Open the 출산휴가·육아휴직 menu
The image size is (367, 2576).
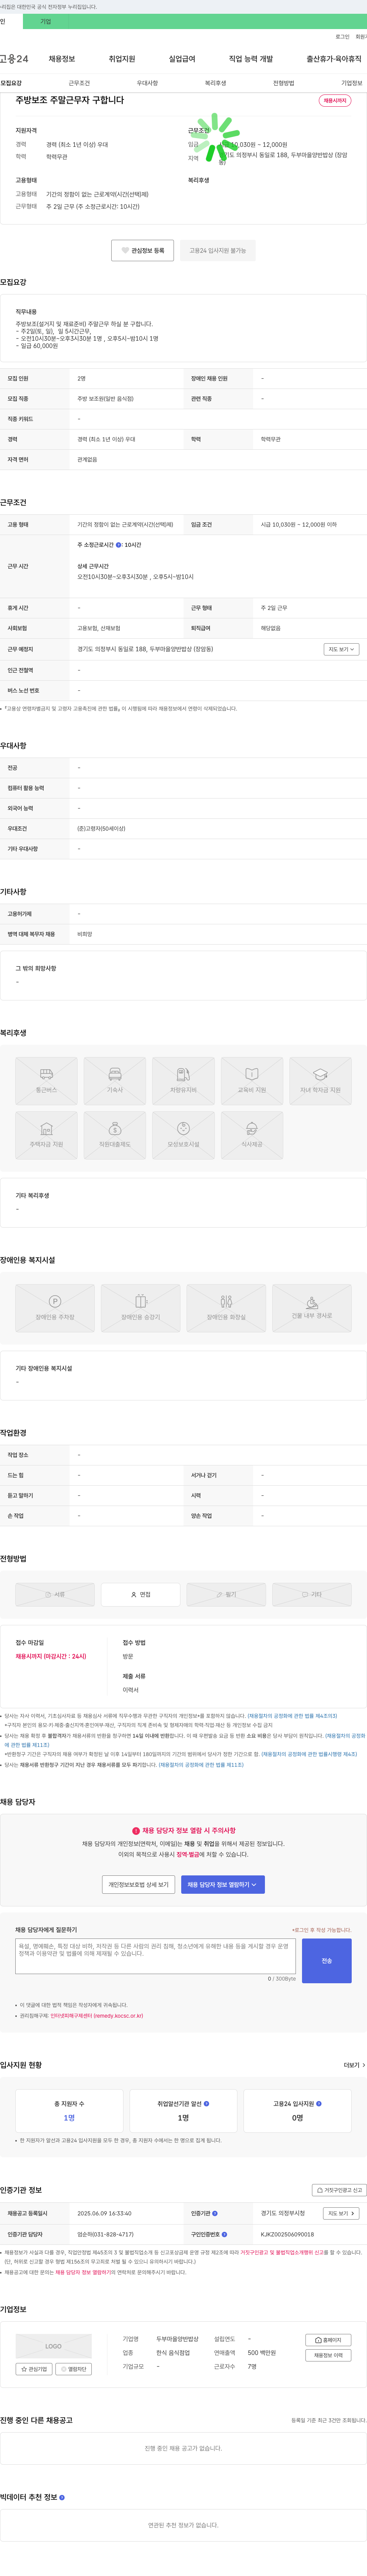pyautogui.click(x=334, y=59)
